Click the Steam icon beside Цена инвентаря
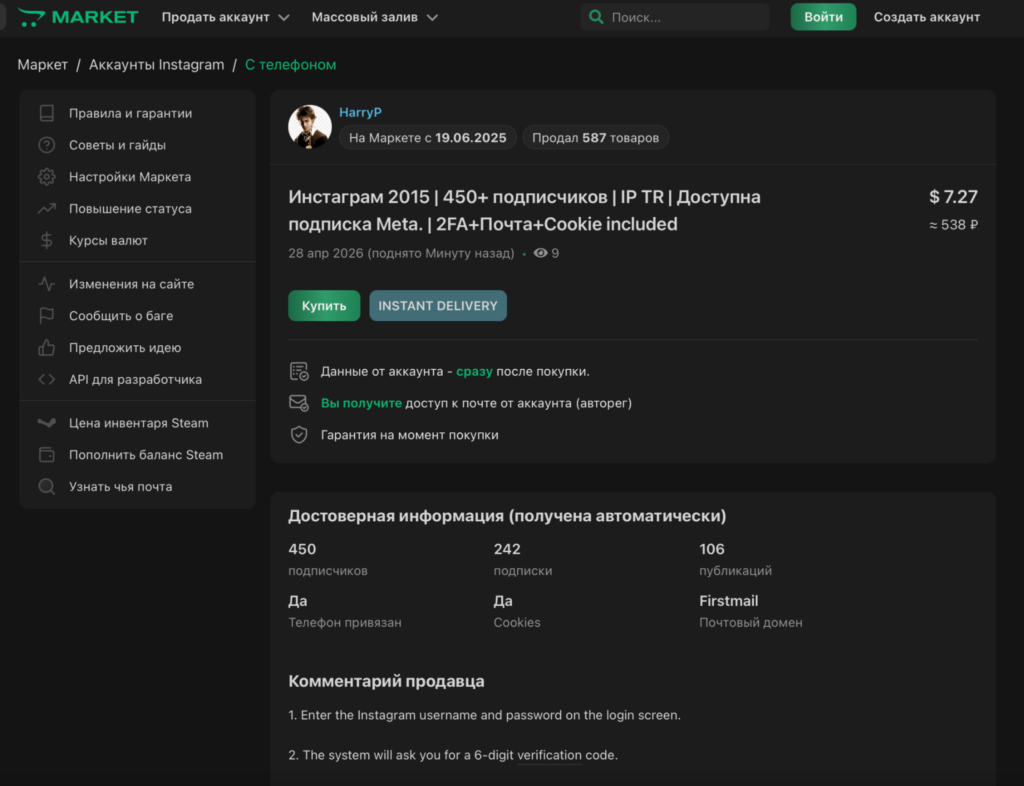Viewport: 1024px width, 786px height. point(46,423)
